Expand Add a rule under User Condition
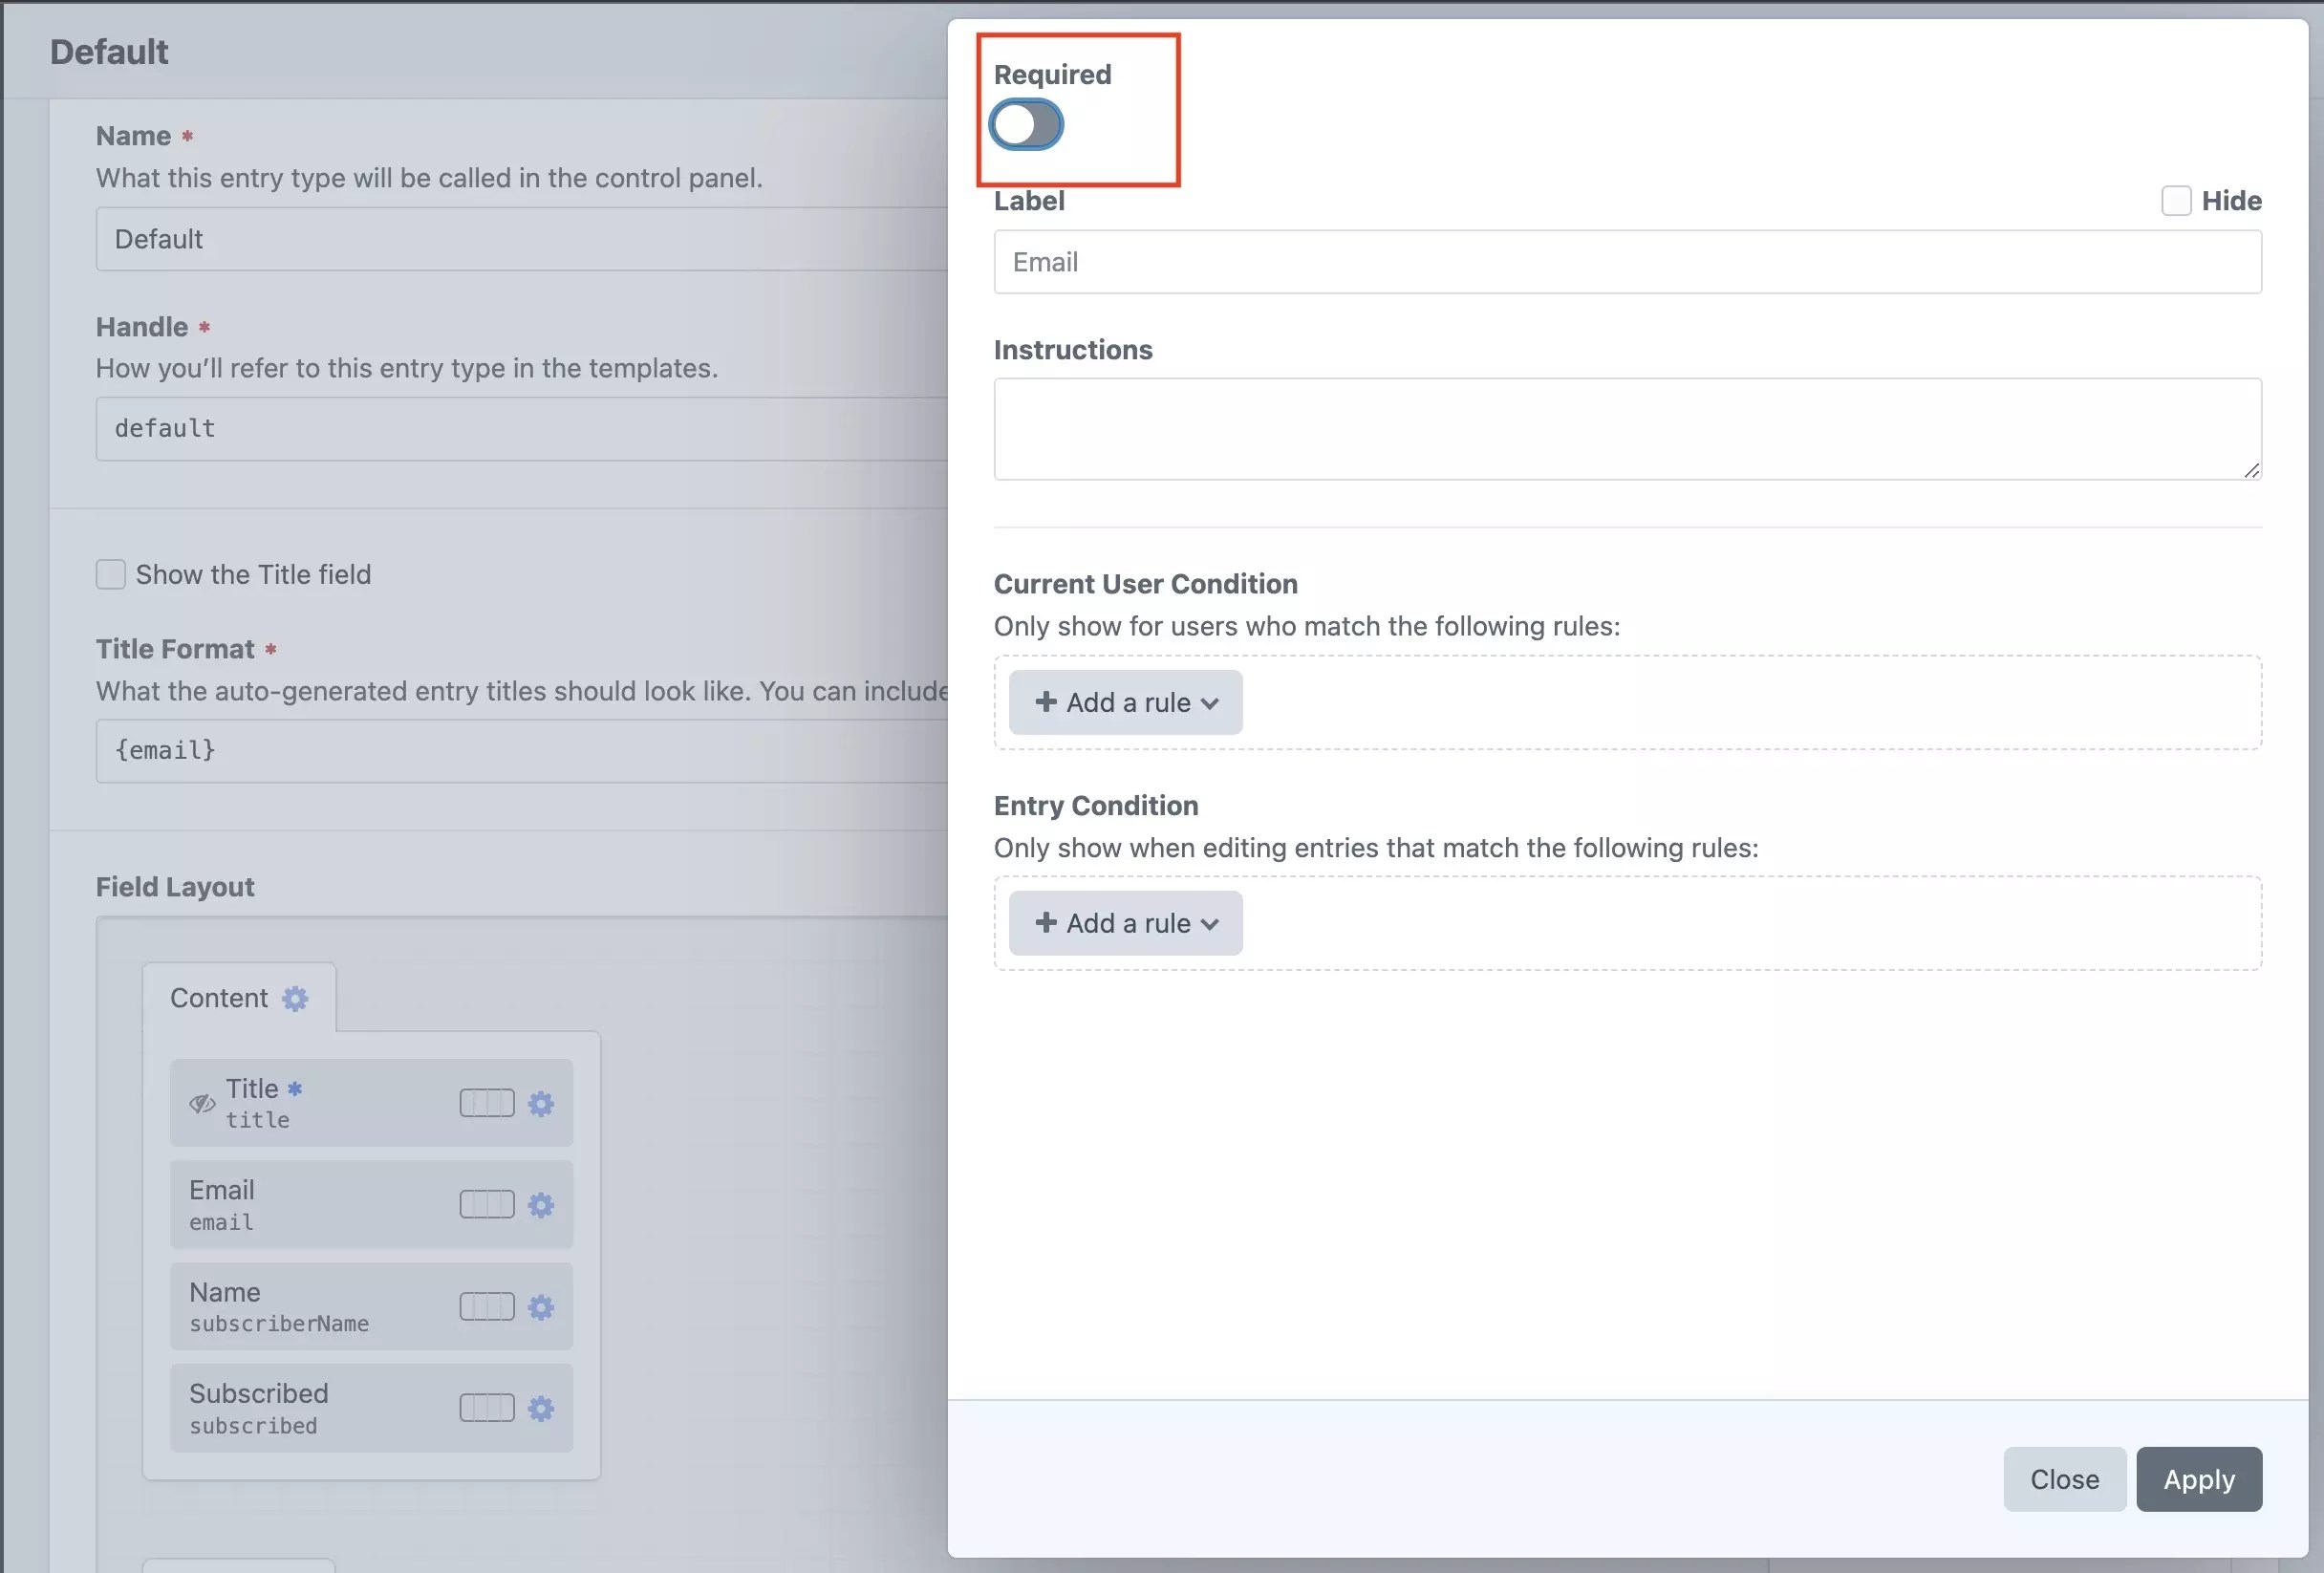Viewport: 2324px width, 1573px height. tap(1125, 702)
